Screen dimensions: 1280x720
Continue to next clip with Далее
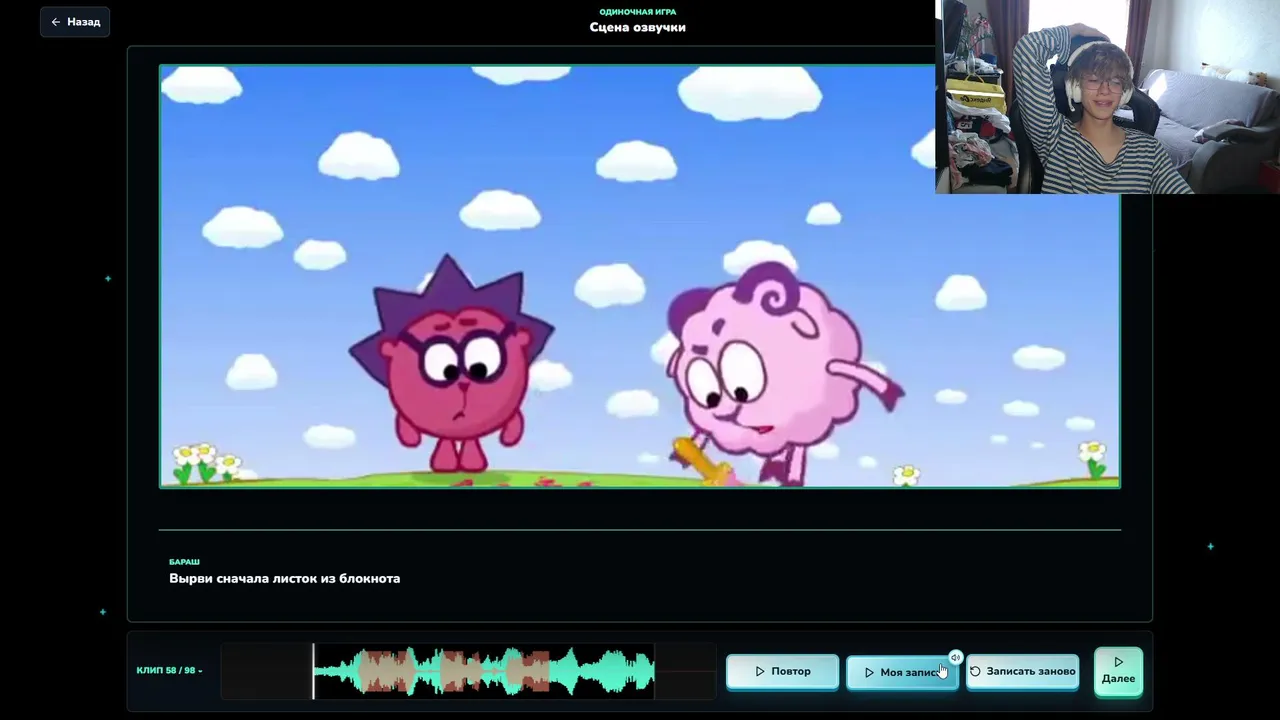click(1118, 671)
